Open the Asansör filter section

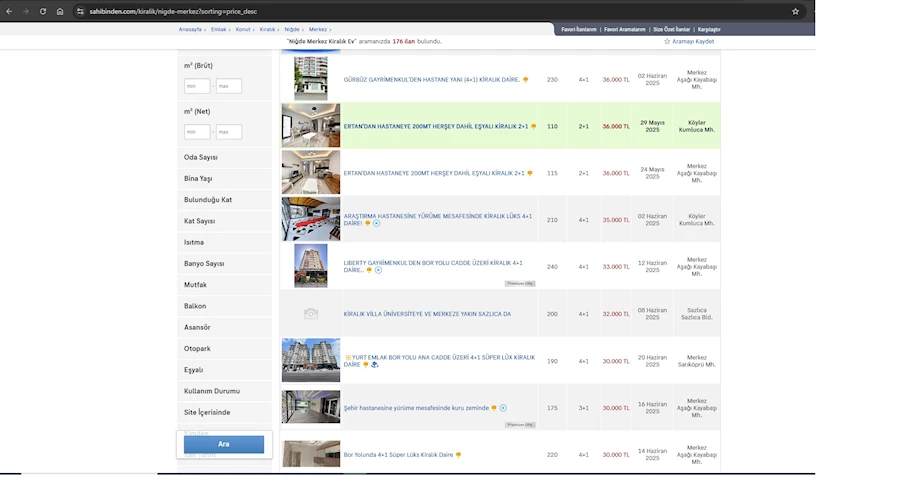click(x=197, y=327)
